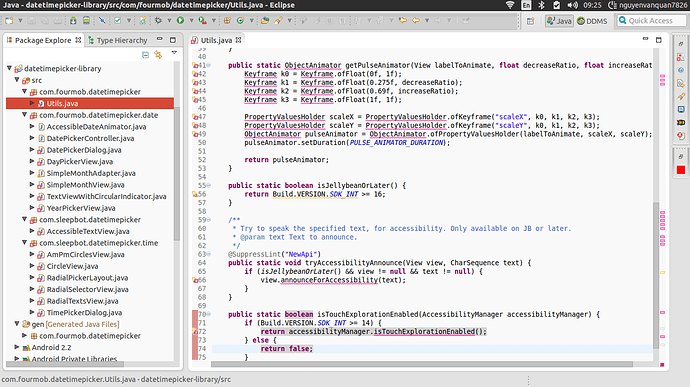Screen dimensions: 690x387
Task: Click the Quick Access search field
Action: tap(651, 20)
